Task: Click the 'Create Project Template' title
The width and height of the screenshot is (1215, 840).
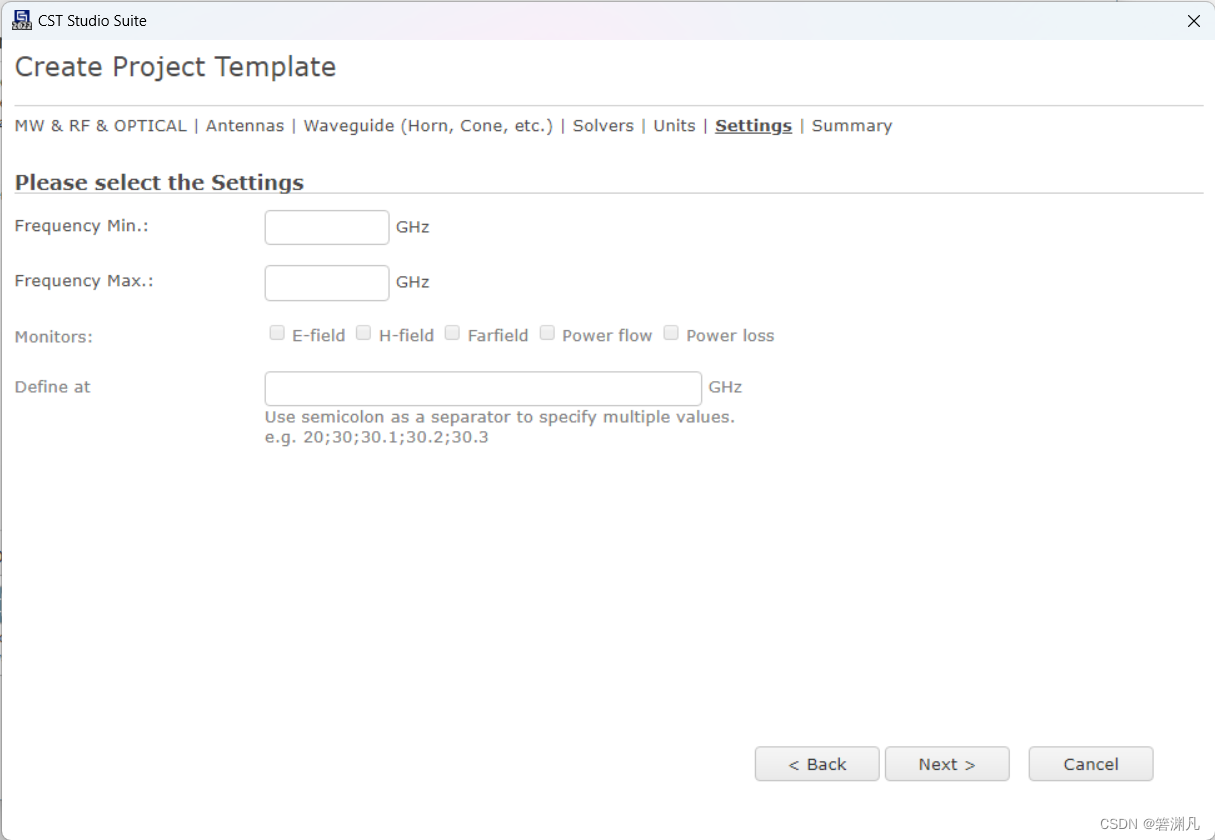Action: (175, 67)
